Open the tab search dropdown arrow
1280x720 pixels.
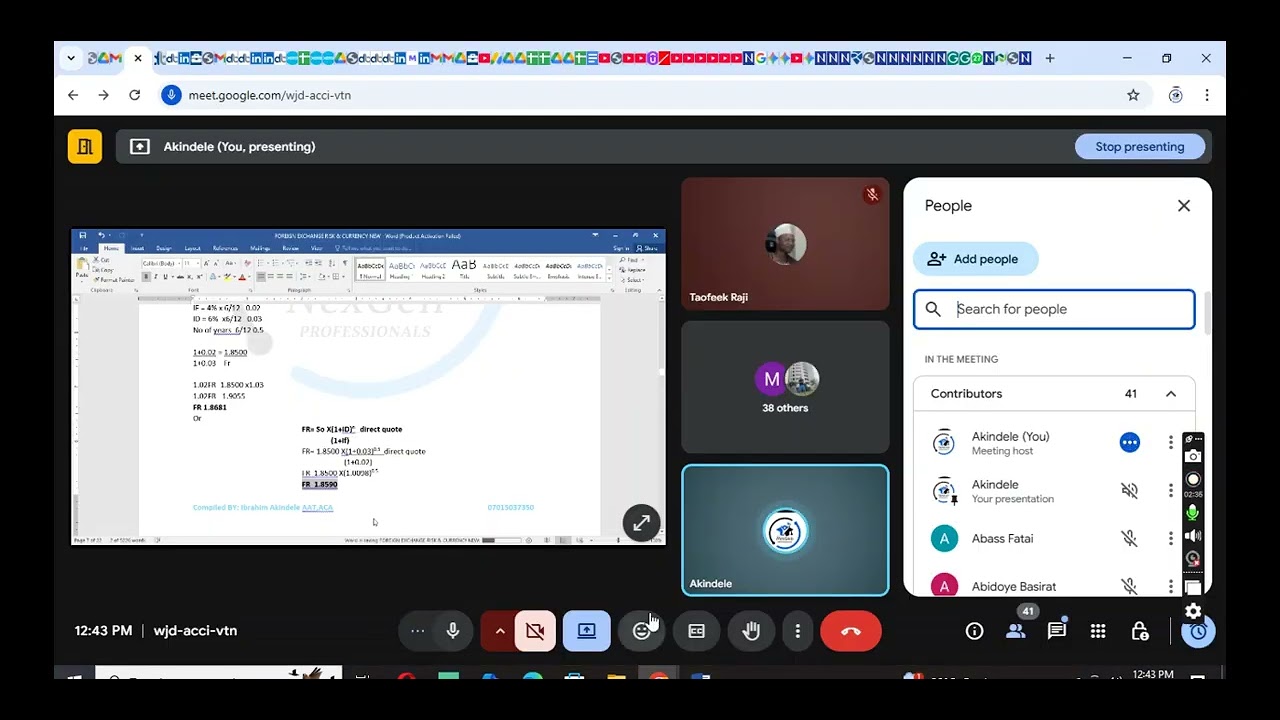coord(70,58)
